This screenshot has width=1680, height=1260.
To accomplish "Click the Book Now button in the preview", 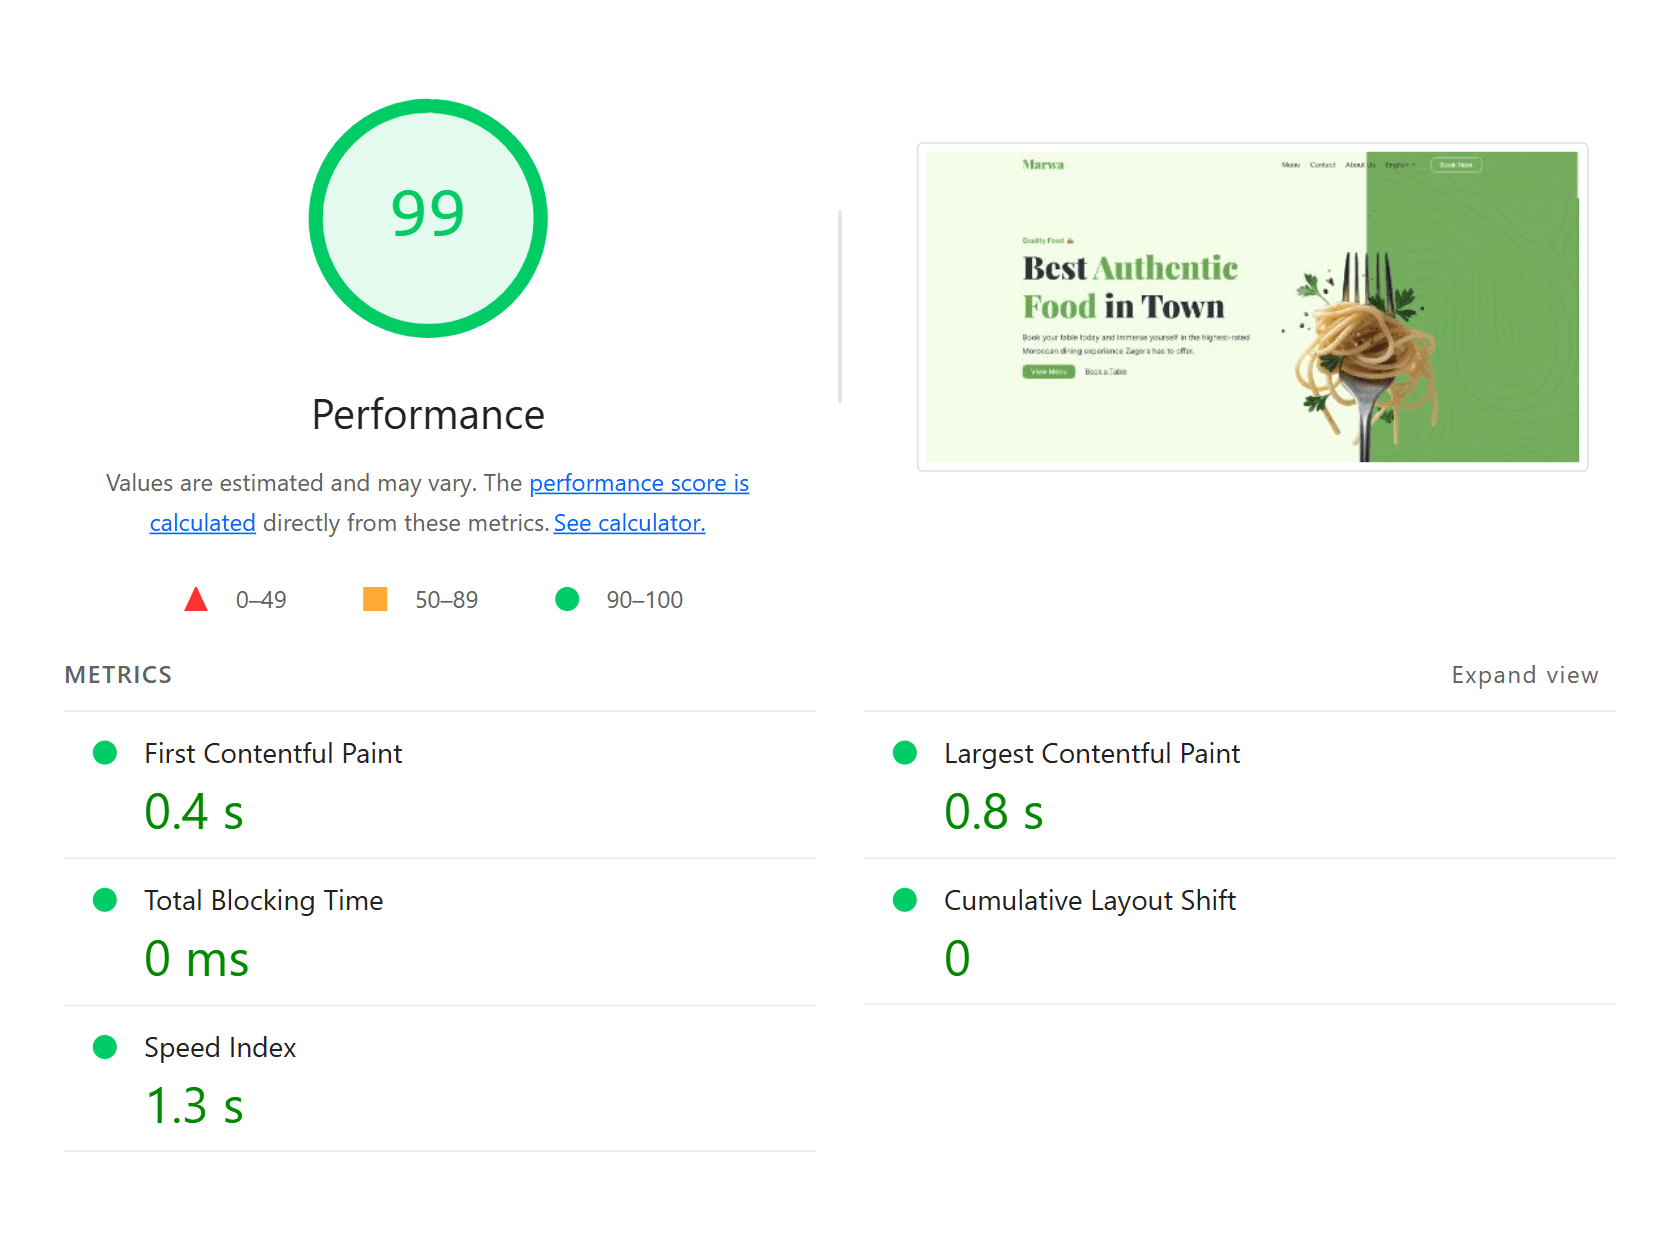I will point(1456,165).
